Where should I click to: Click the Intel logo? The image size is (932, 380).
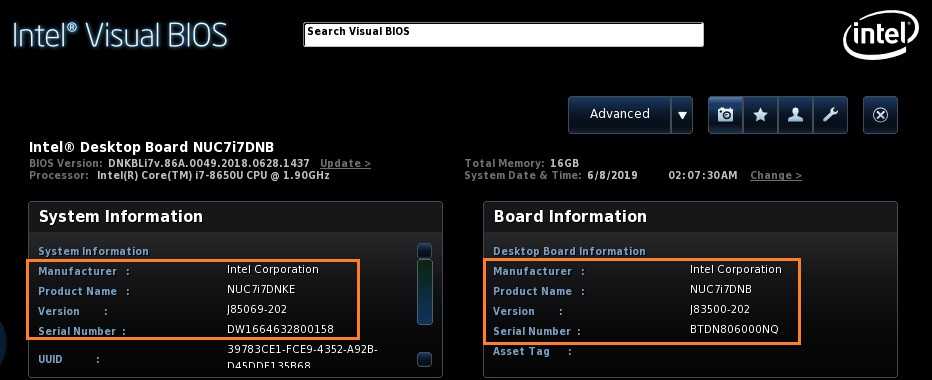coord(880,37)
